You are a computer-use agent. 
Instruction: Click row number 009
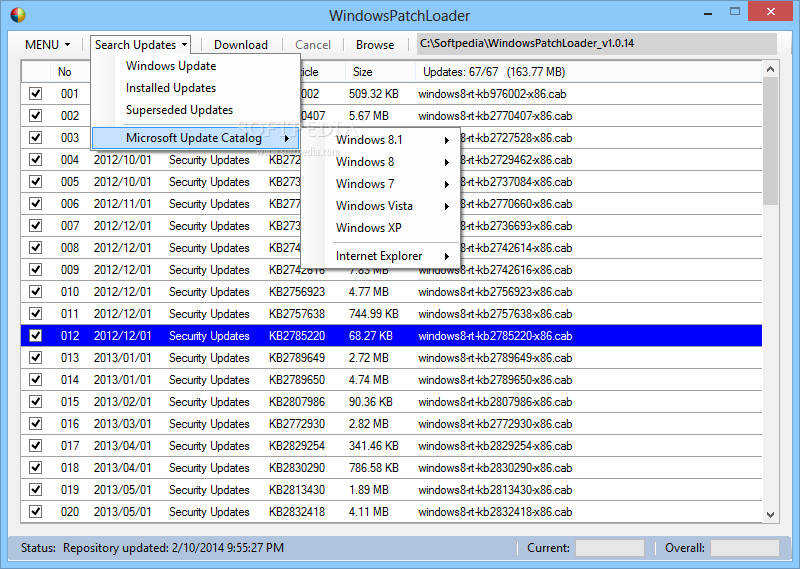70,269
